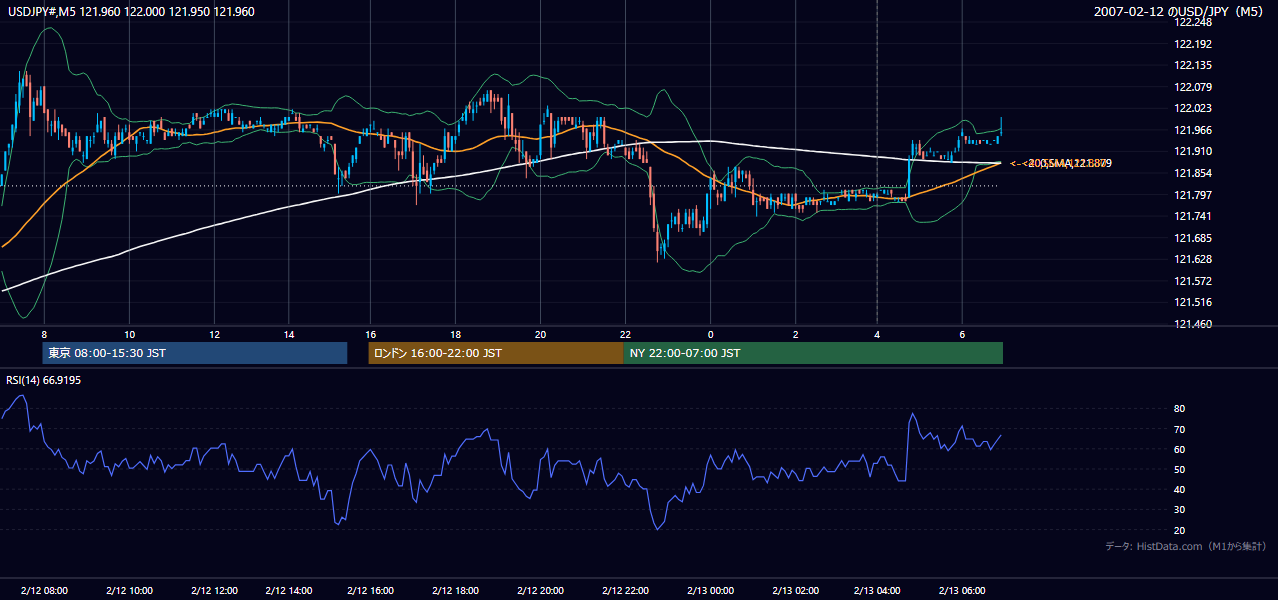Click RSI scale value 30
The image size is (1278, 600).
pyautogui.click(x=1179, y=510)
